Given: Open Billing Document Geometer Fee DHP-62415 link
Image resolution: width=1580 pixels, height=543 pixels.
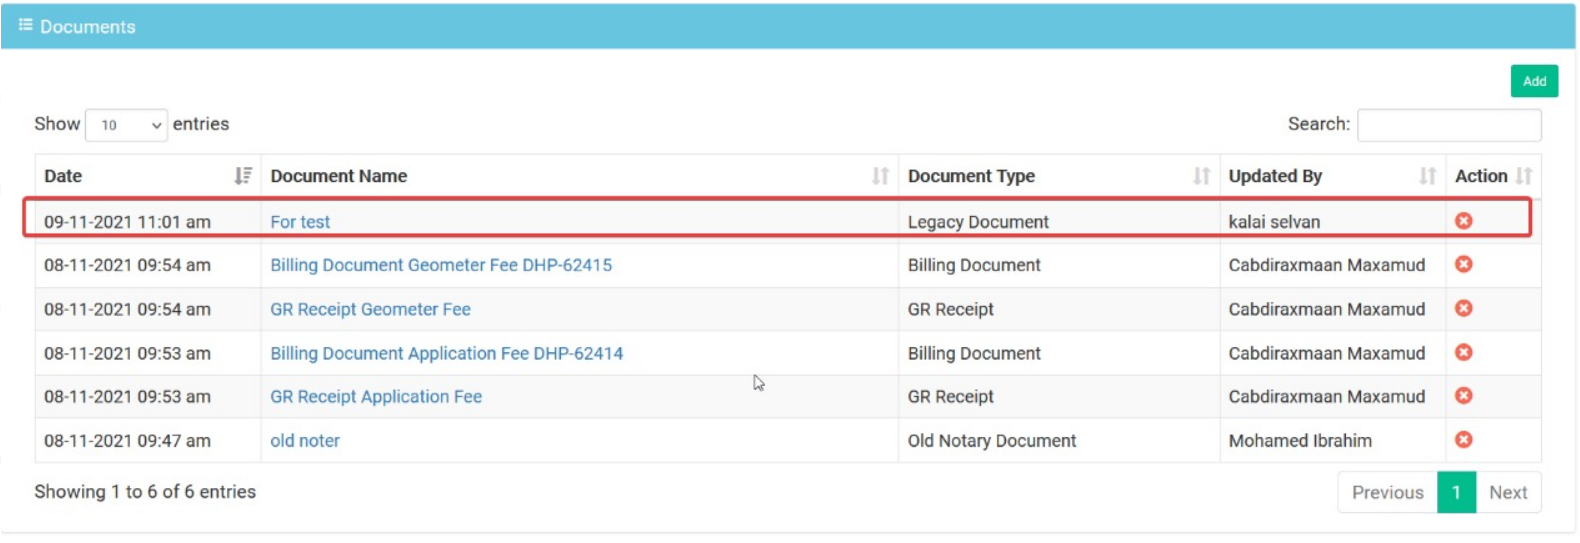Looking at the screenshot, I should (441, 265).
